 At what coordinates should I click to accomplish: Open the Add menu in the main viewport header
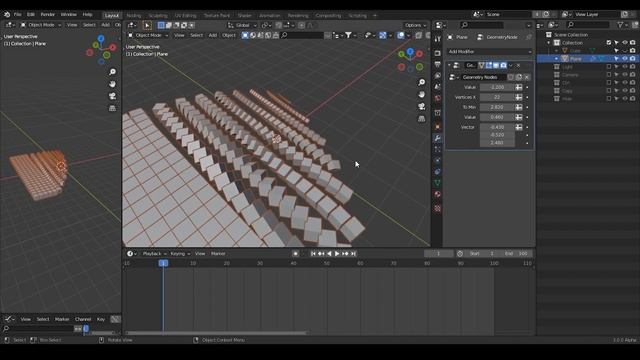[x=213, y=36]
